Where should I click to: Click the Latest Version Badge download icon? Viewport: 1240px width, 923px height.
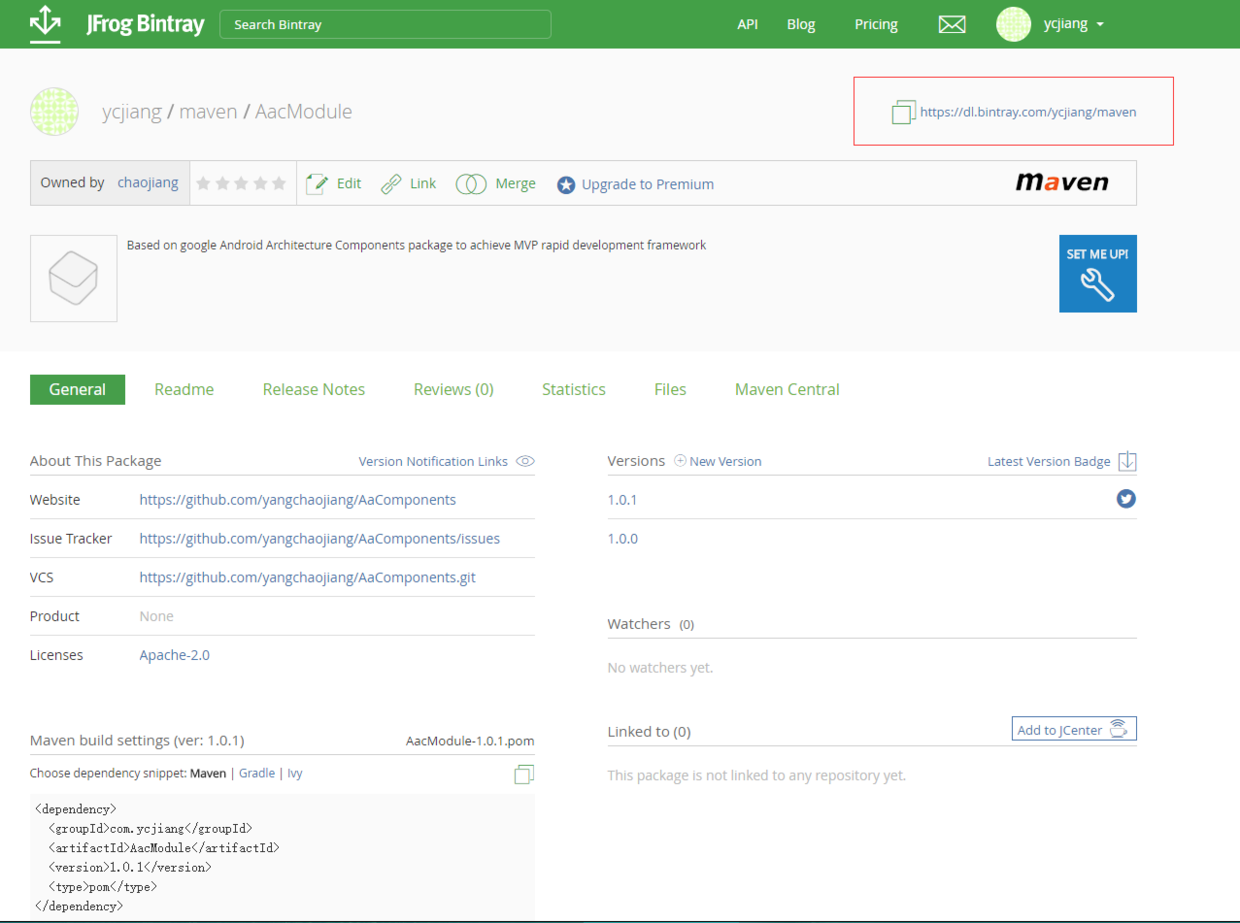pyautogui.click(x=1127, y=461)
